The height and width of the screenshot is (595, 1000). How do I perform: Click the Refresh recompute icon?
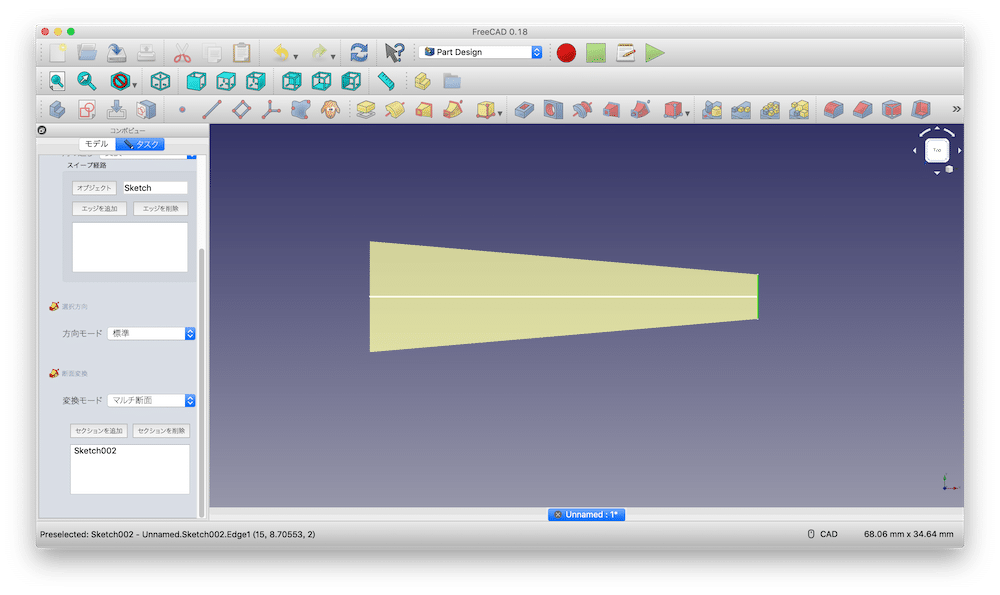point(359,53)
